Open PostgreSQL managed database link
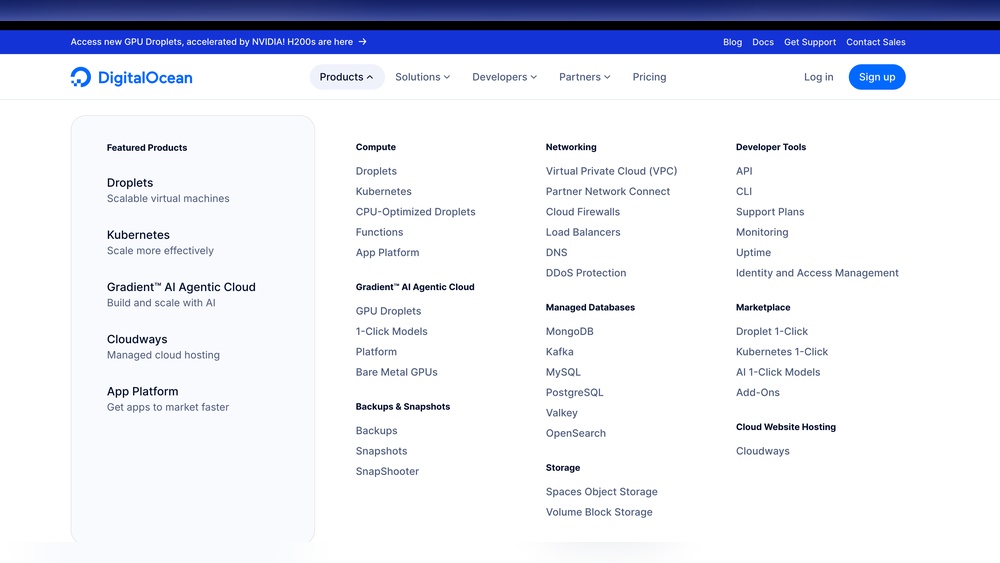Viewport: 1000px width, 563px height. [574, 393]
